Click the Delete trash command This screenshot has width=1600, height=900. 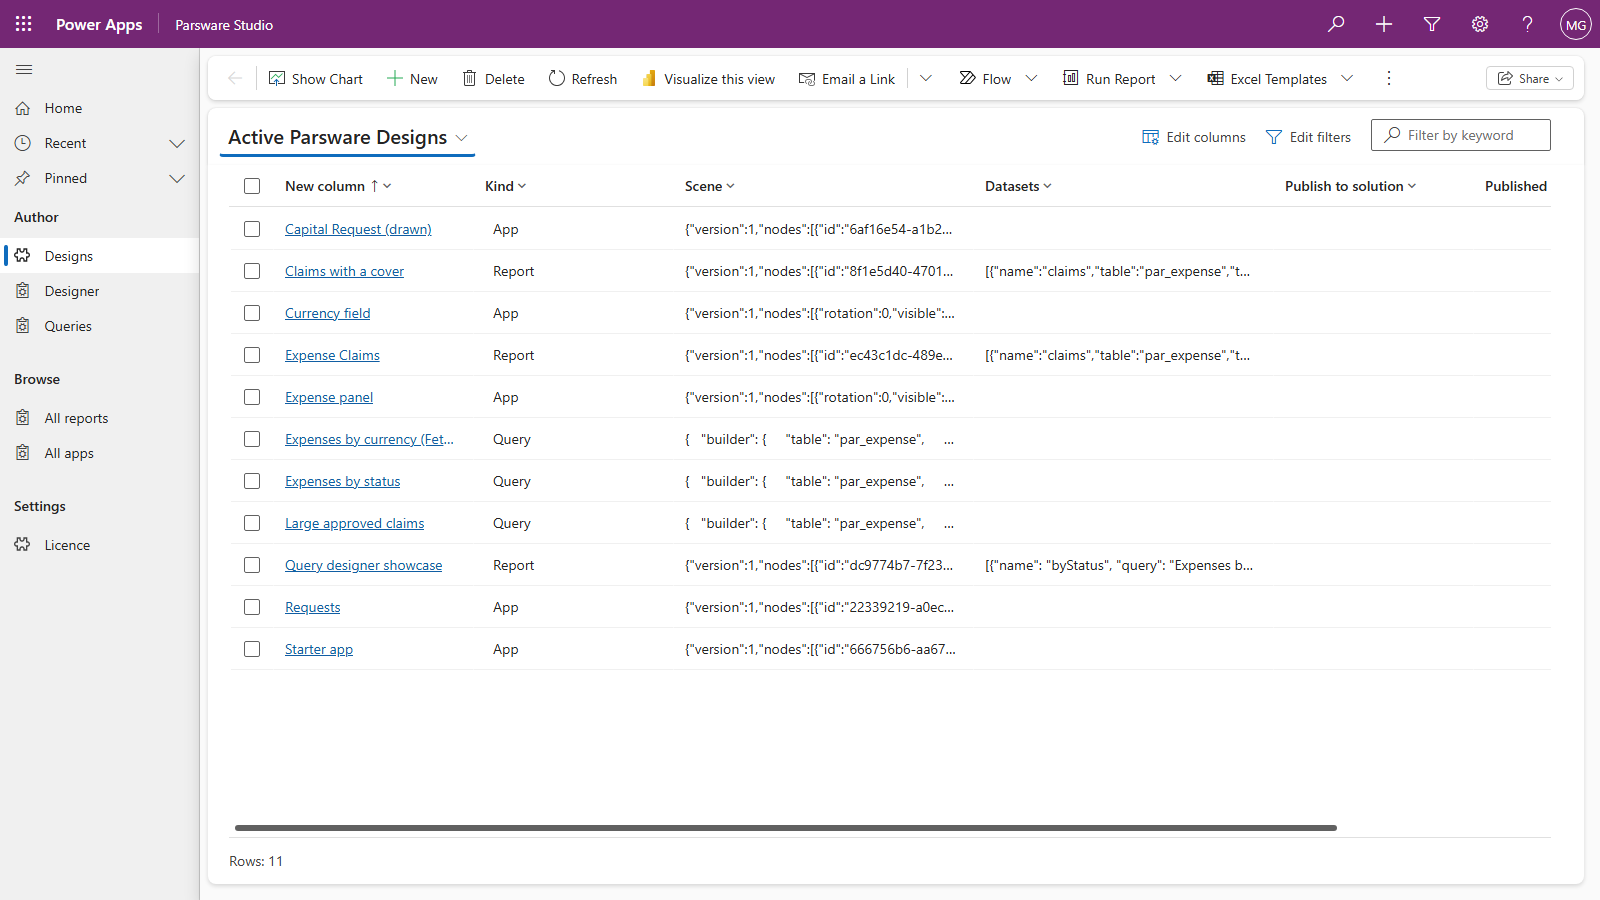493,79
